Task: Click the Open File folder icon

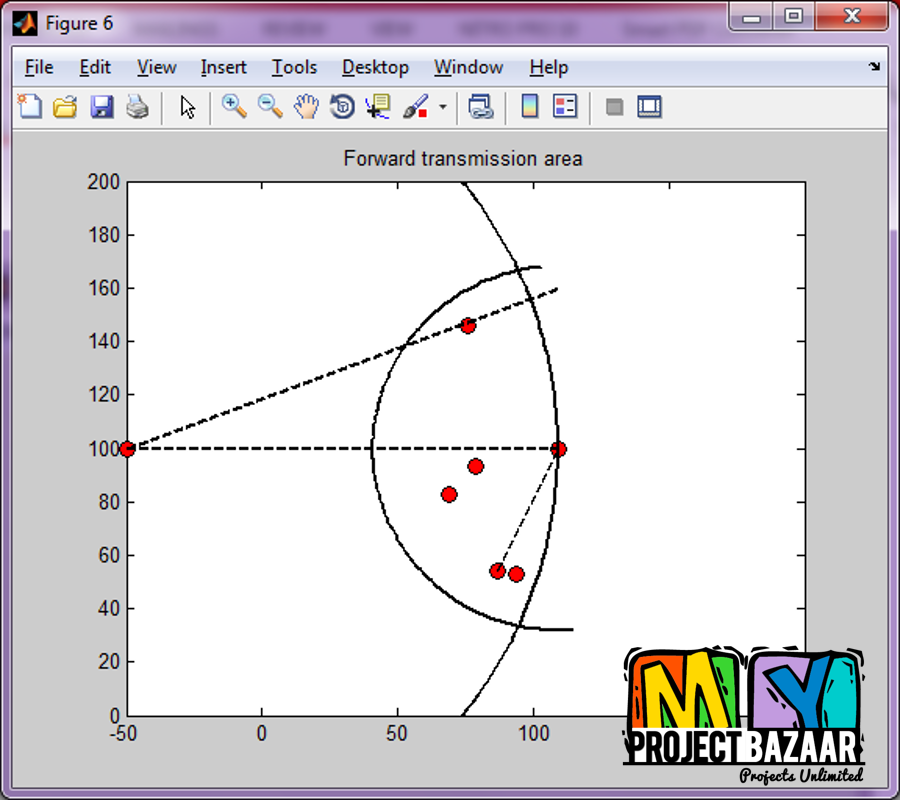Action: pos(65,107)
